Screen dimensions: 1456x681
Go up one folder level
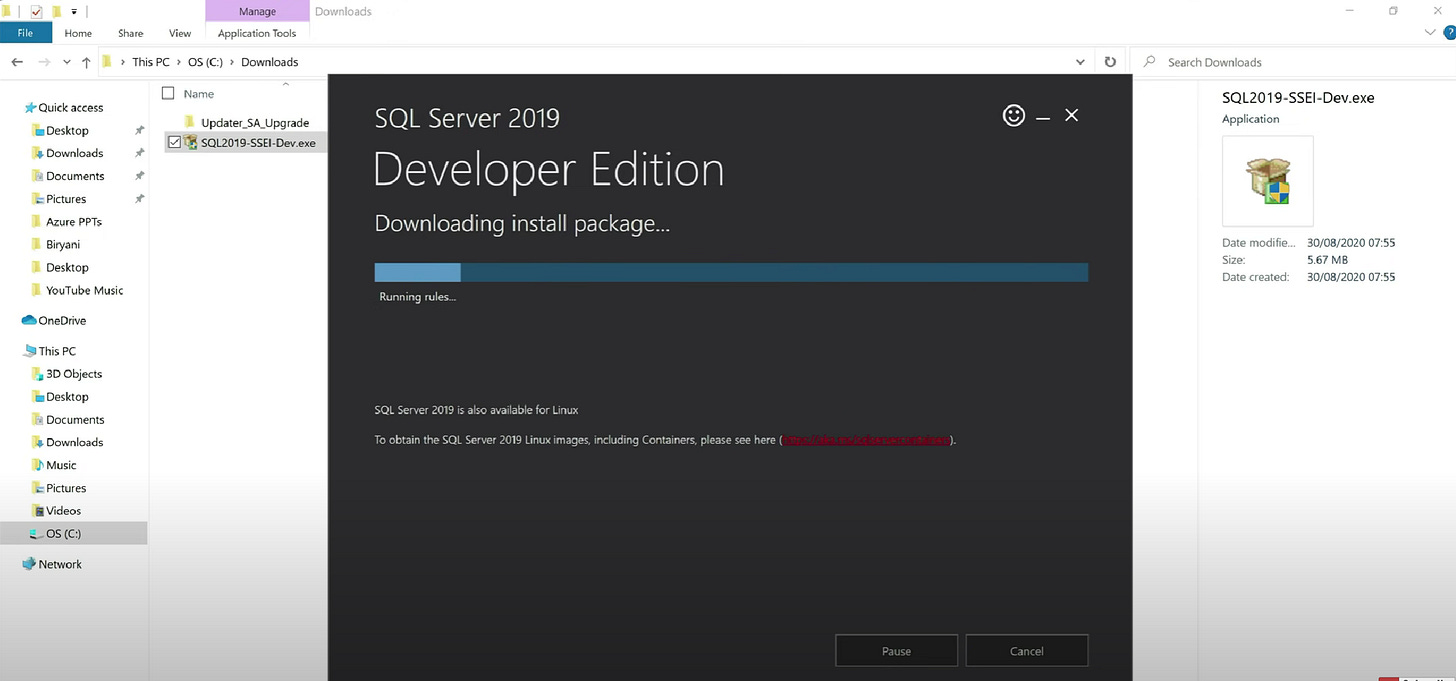(x=87, y=62)
